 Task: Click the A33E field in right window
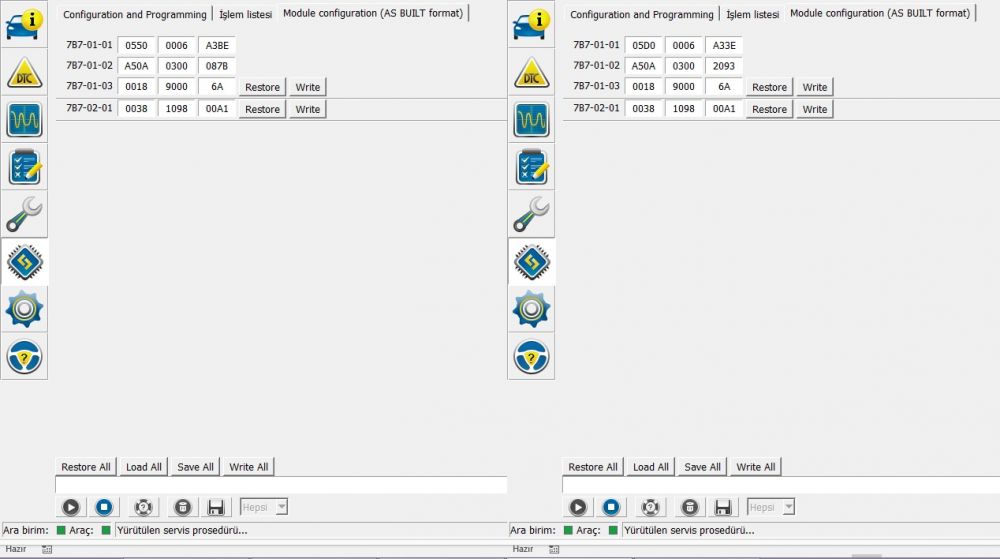click(x=724, y=45)
